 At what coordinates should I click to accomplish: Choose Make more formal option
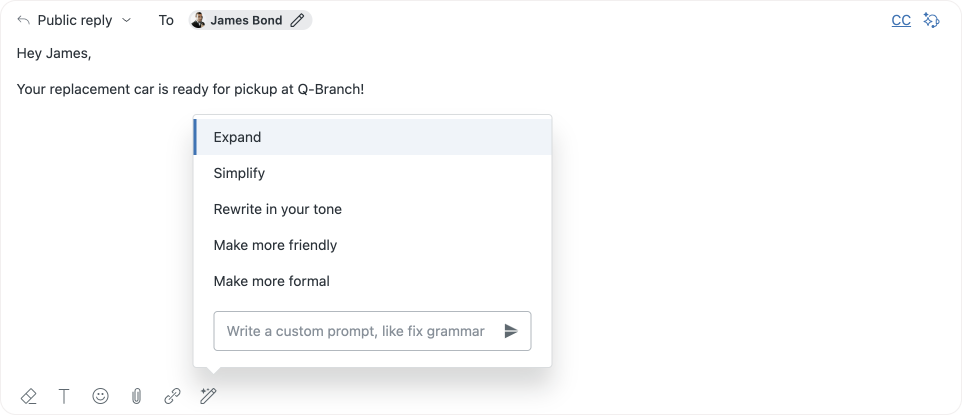(x=271, y=281)
